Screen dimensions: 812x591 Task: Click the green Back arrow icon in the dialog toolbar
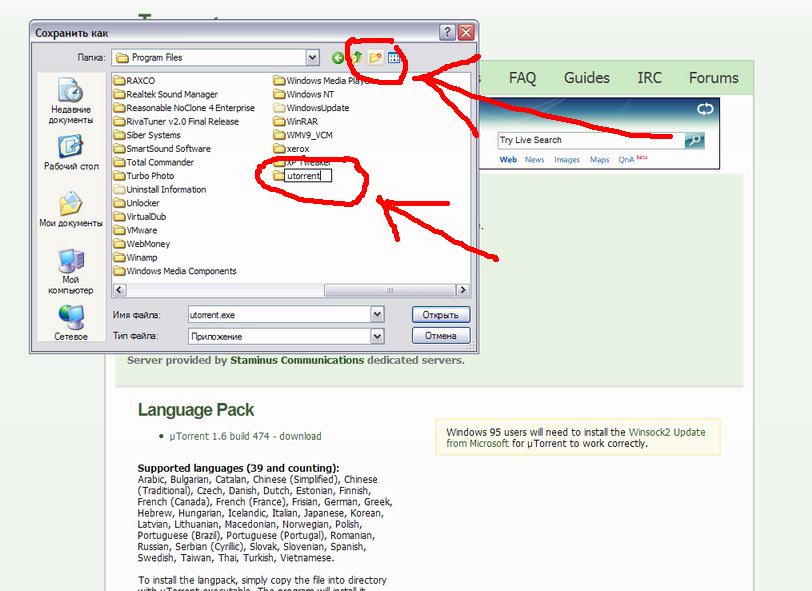coord(338,58)
